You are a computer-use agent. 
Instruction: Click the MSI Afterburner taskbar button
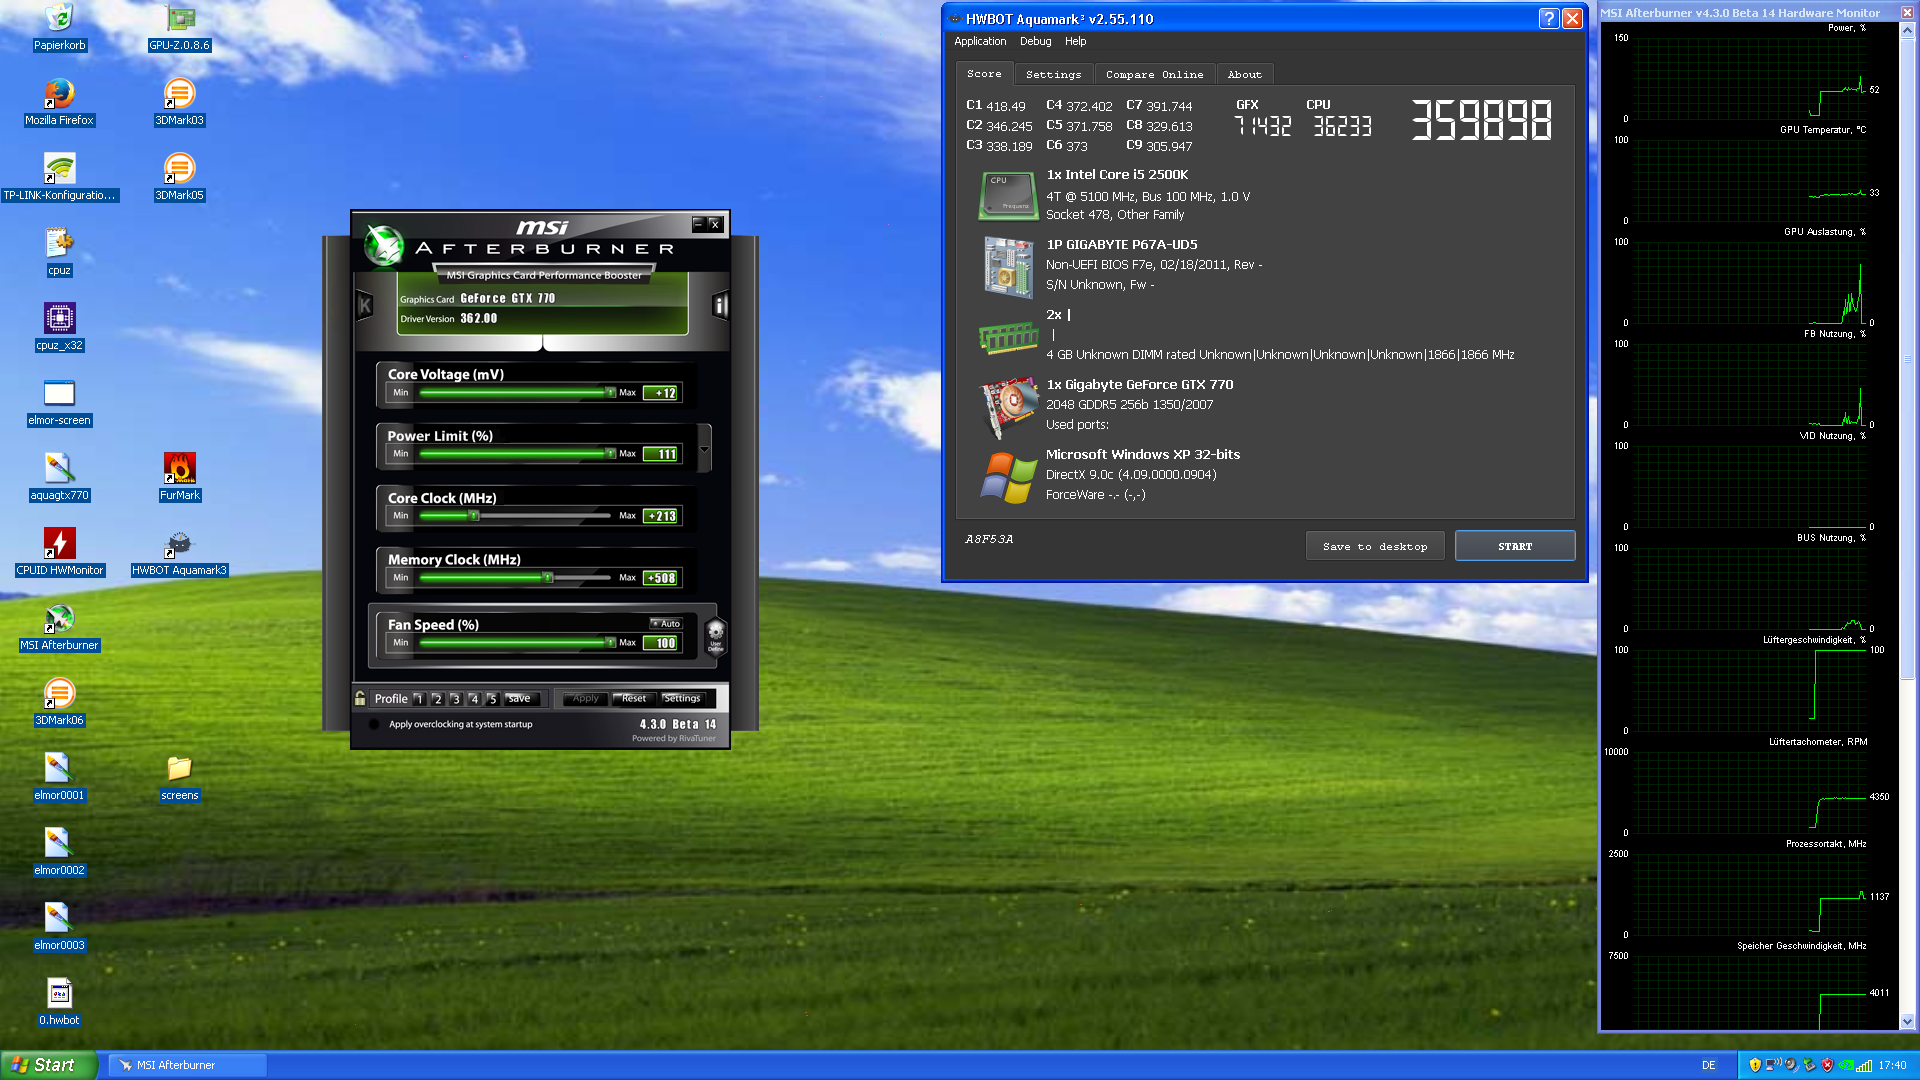187,1065
